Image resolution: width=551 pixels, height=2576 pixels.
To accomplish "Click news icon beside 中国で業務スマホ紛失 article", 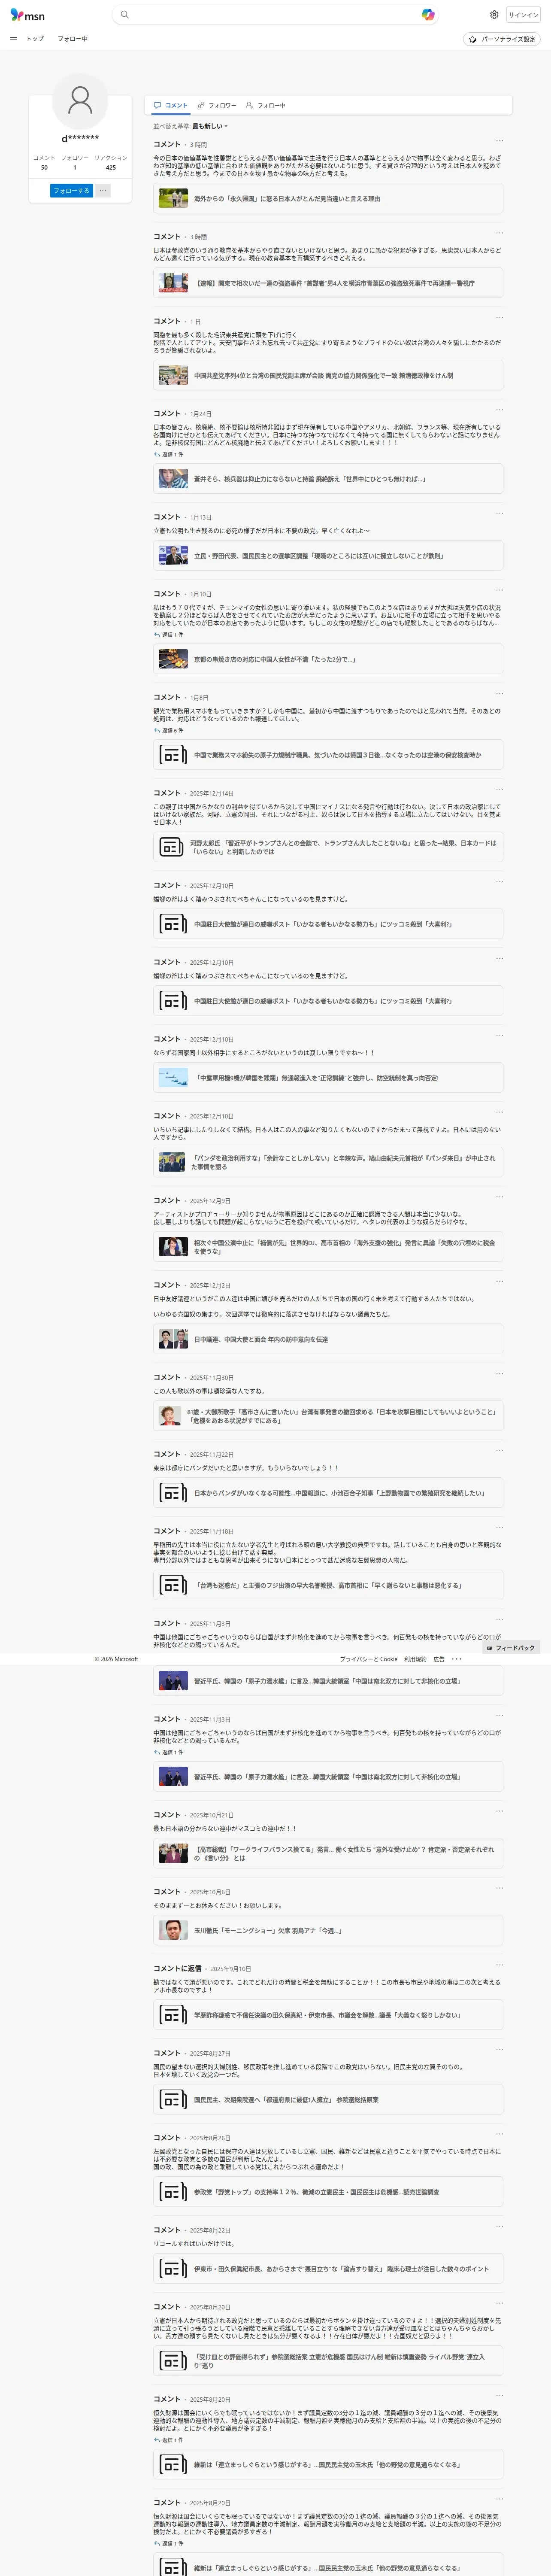I will [173, 755].
